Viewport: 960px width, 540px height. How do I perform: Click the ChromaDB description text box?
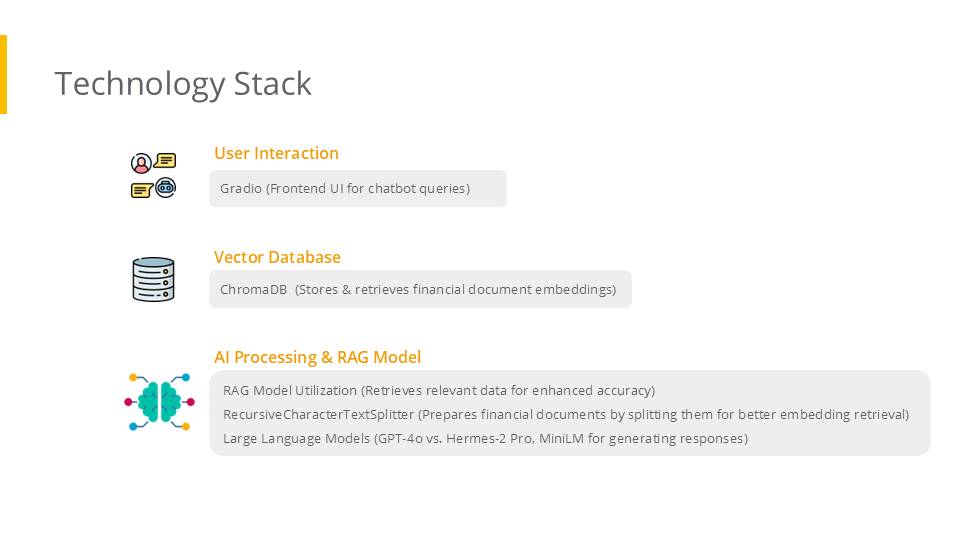click(x=419, y=289)
